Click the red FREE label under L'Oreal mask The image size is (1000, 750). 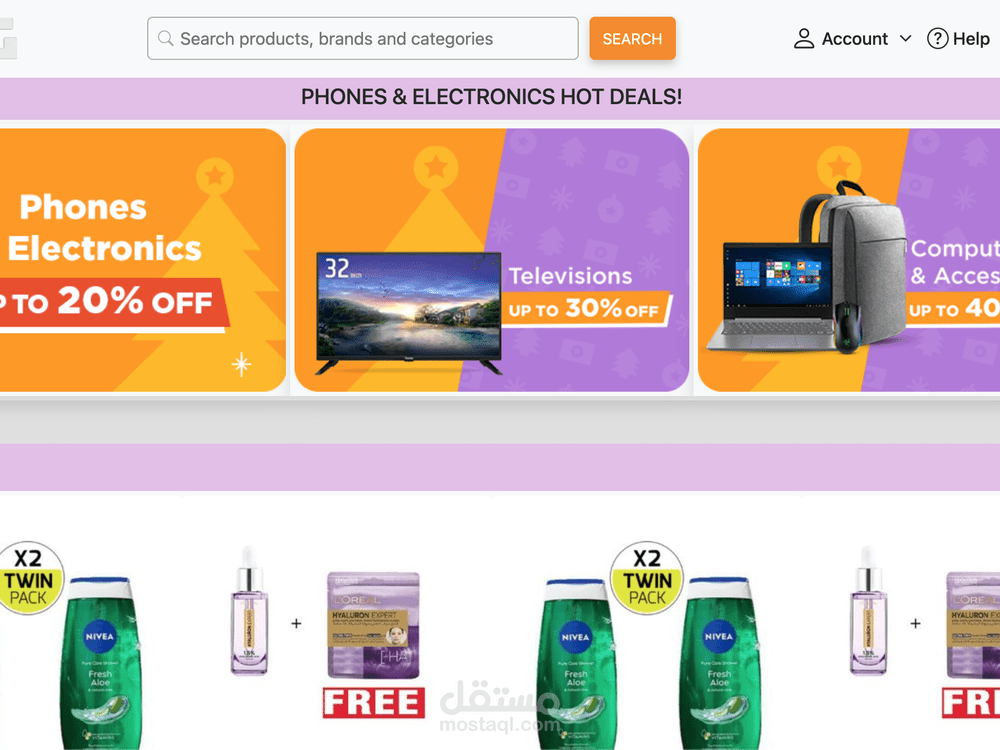click(x=374, y=703)
